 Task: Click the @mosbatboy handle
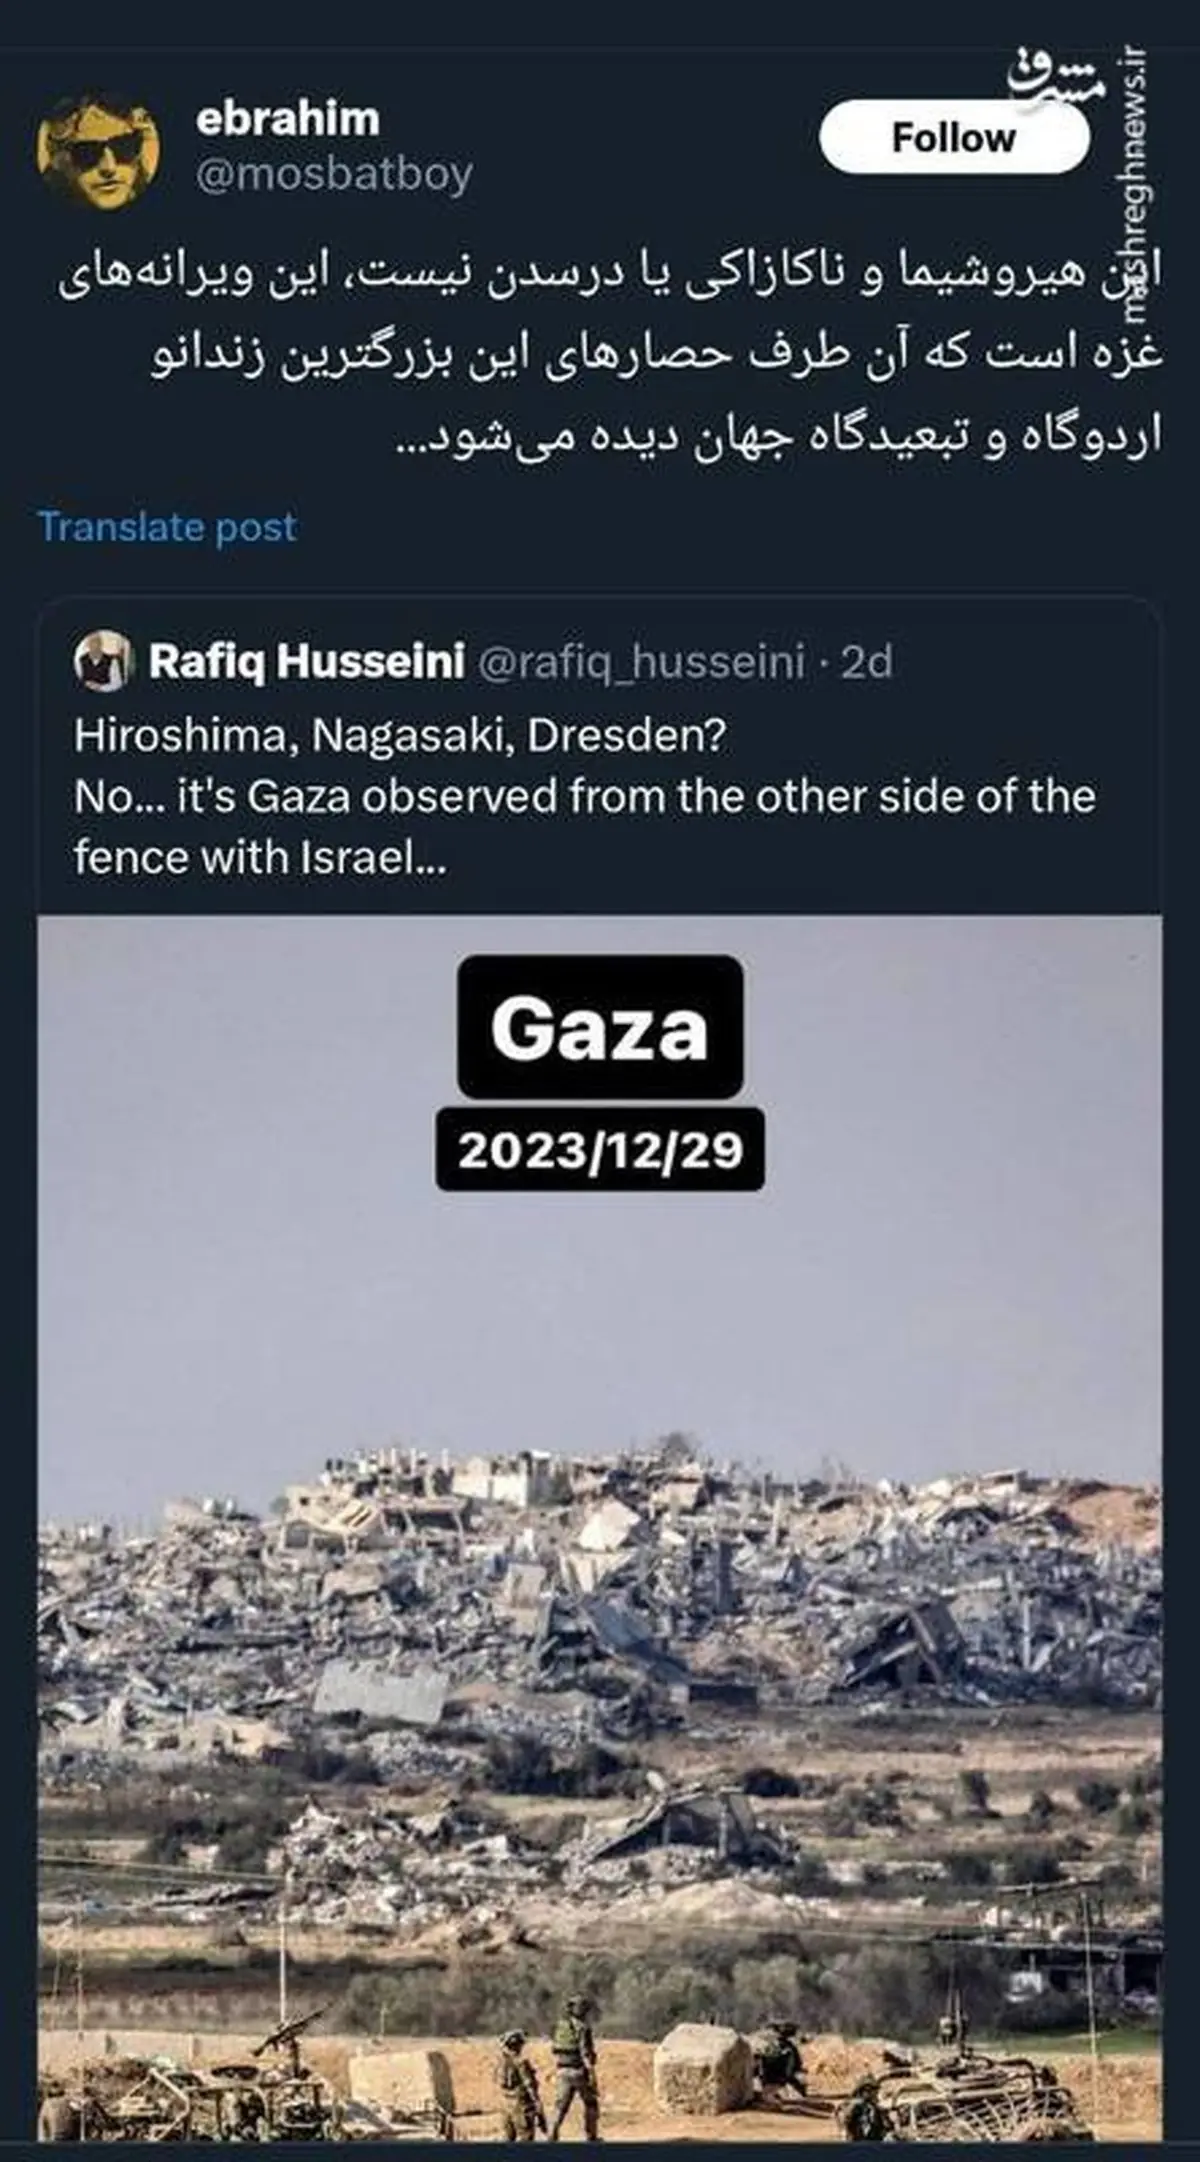pyautogui.click(x=334, y=174)
